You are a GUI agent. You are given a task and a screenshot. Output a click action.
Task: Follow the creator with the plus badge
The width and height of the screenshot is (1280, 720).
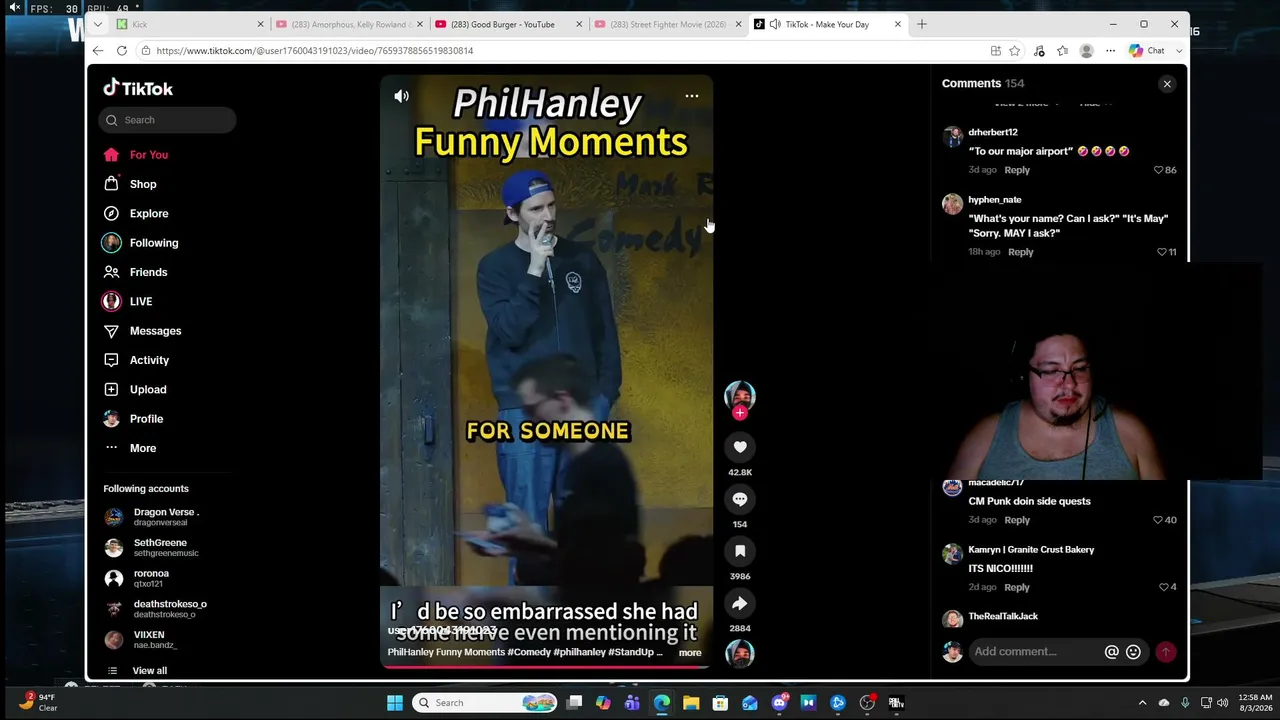pos(740,413)
